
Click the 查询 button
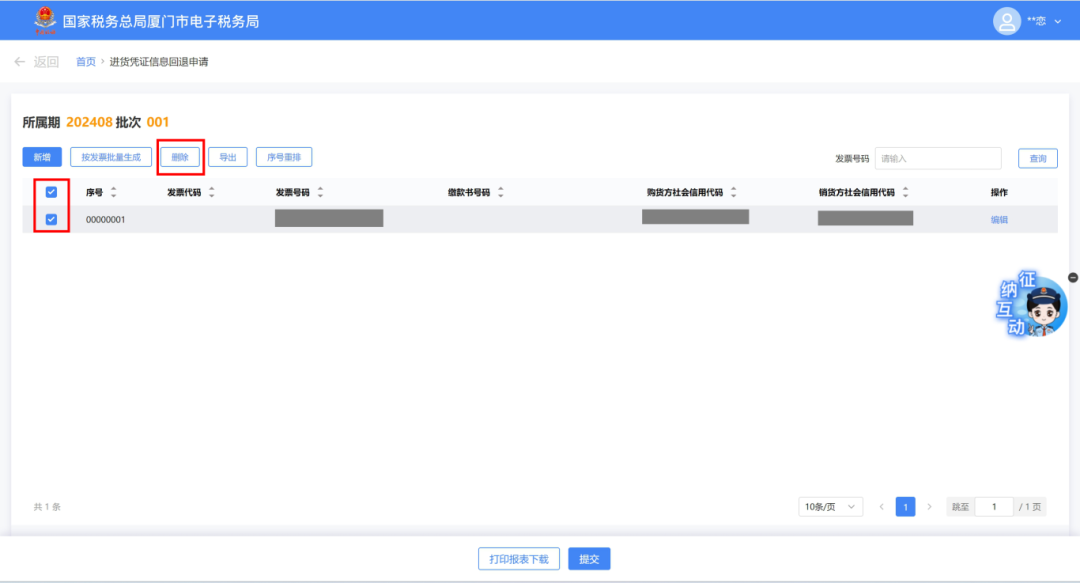click(1038, 158)
